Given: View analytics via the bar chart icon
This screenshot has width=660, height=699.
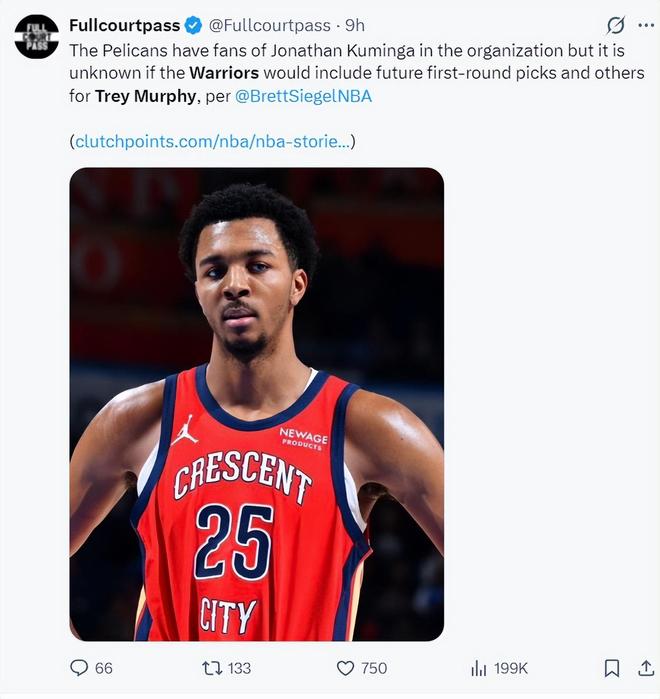Looking at the screenshot, I should (x=479, y=668).
